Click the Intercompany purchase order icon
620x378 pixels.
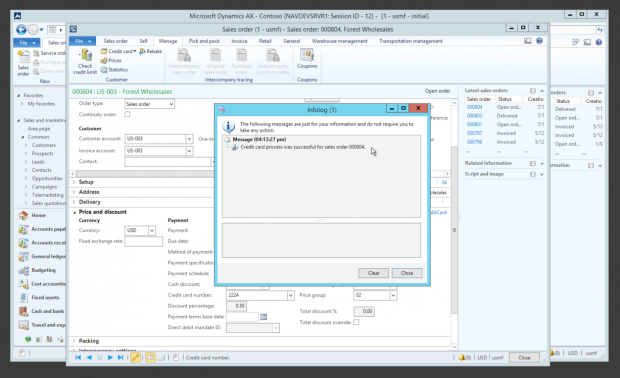tap(272, 61)
